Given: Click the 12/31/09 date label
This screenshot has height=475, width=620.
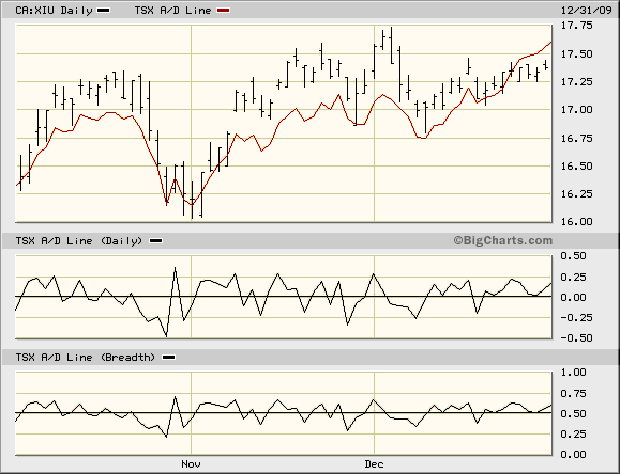Looking at the screenshot, I should pos(586,10).
